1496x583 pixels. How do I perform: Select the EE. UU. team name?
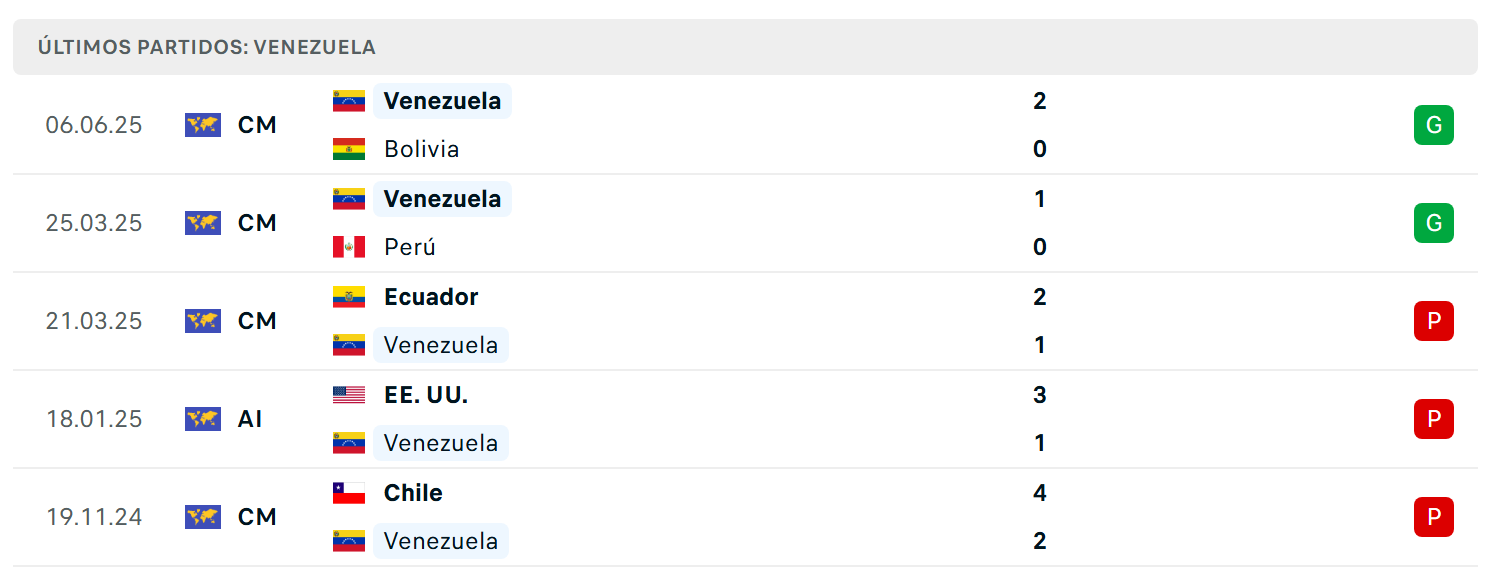(426, 395)
